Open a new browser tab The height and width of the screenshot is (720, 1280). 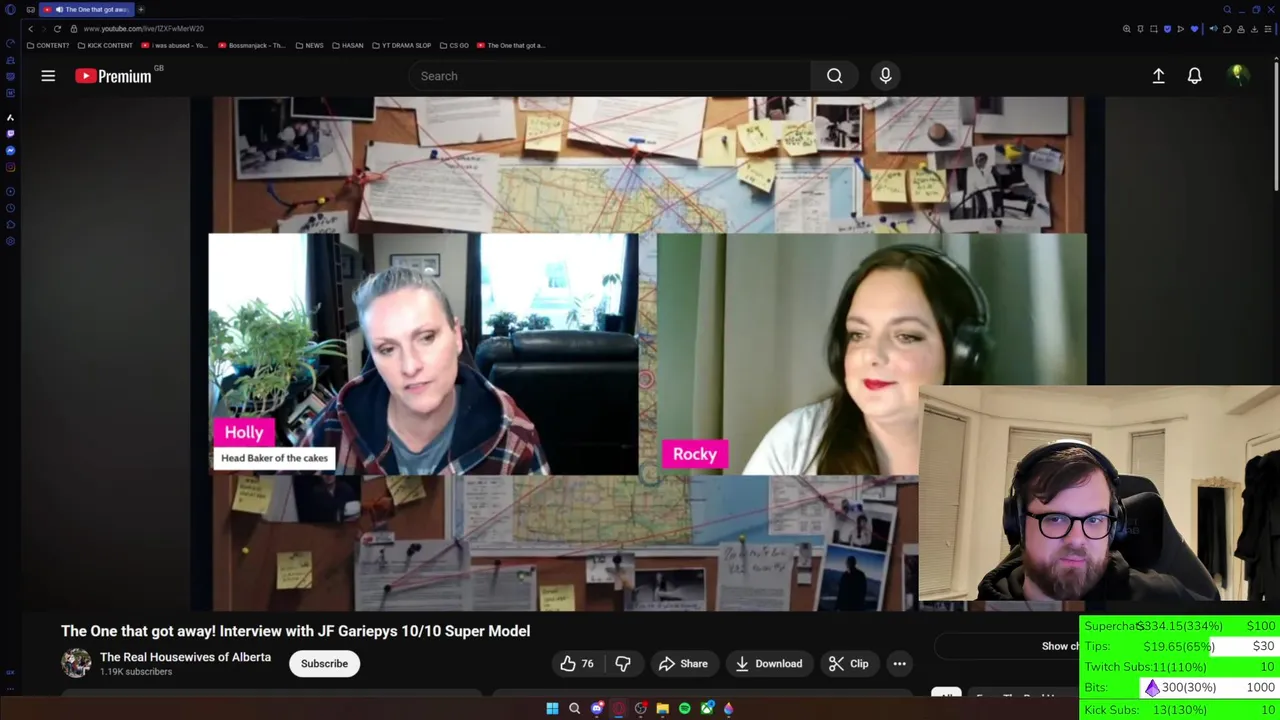(141, 9)
